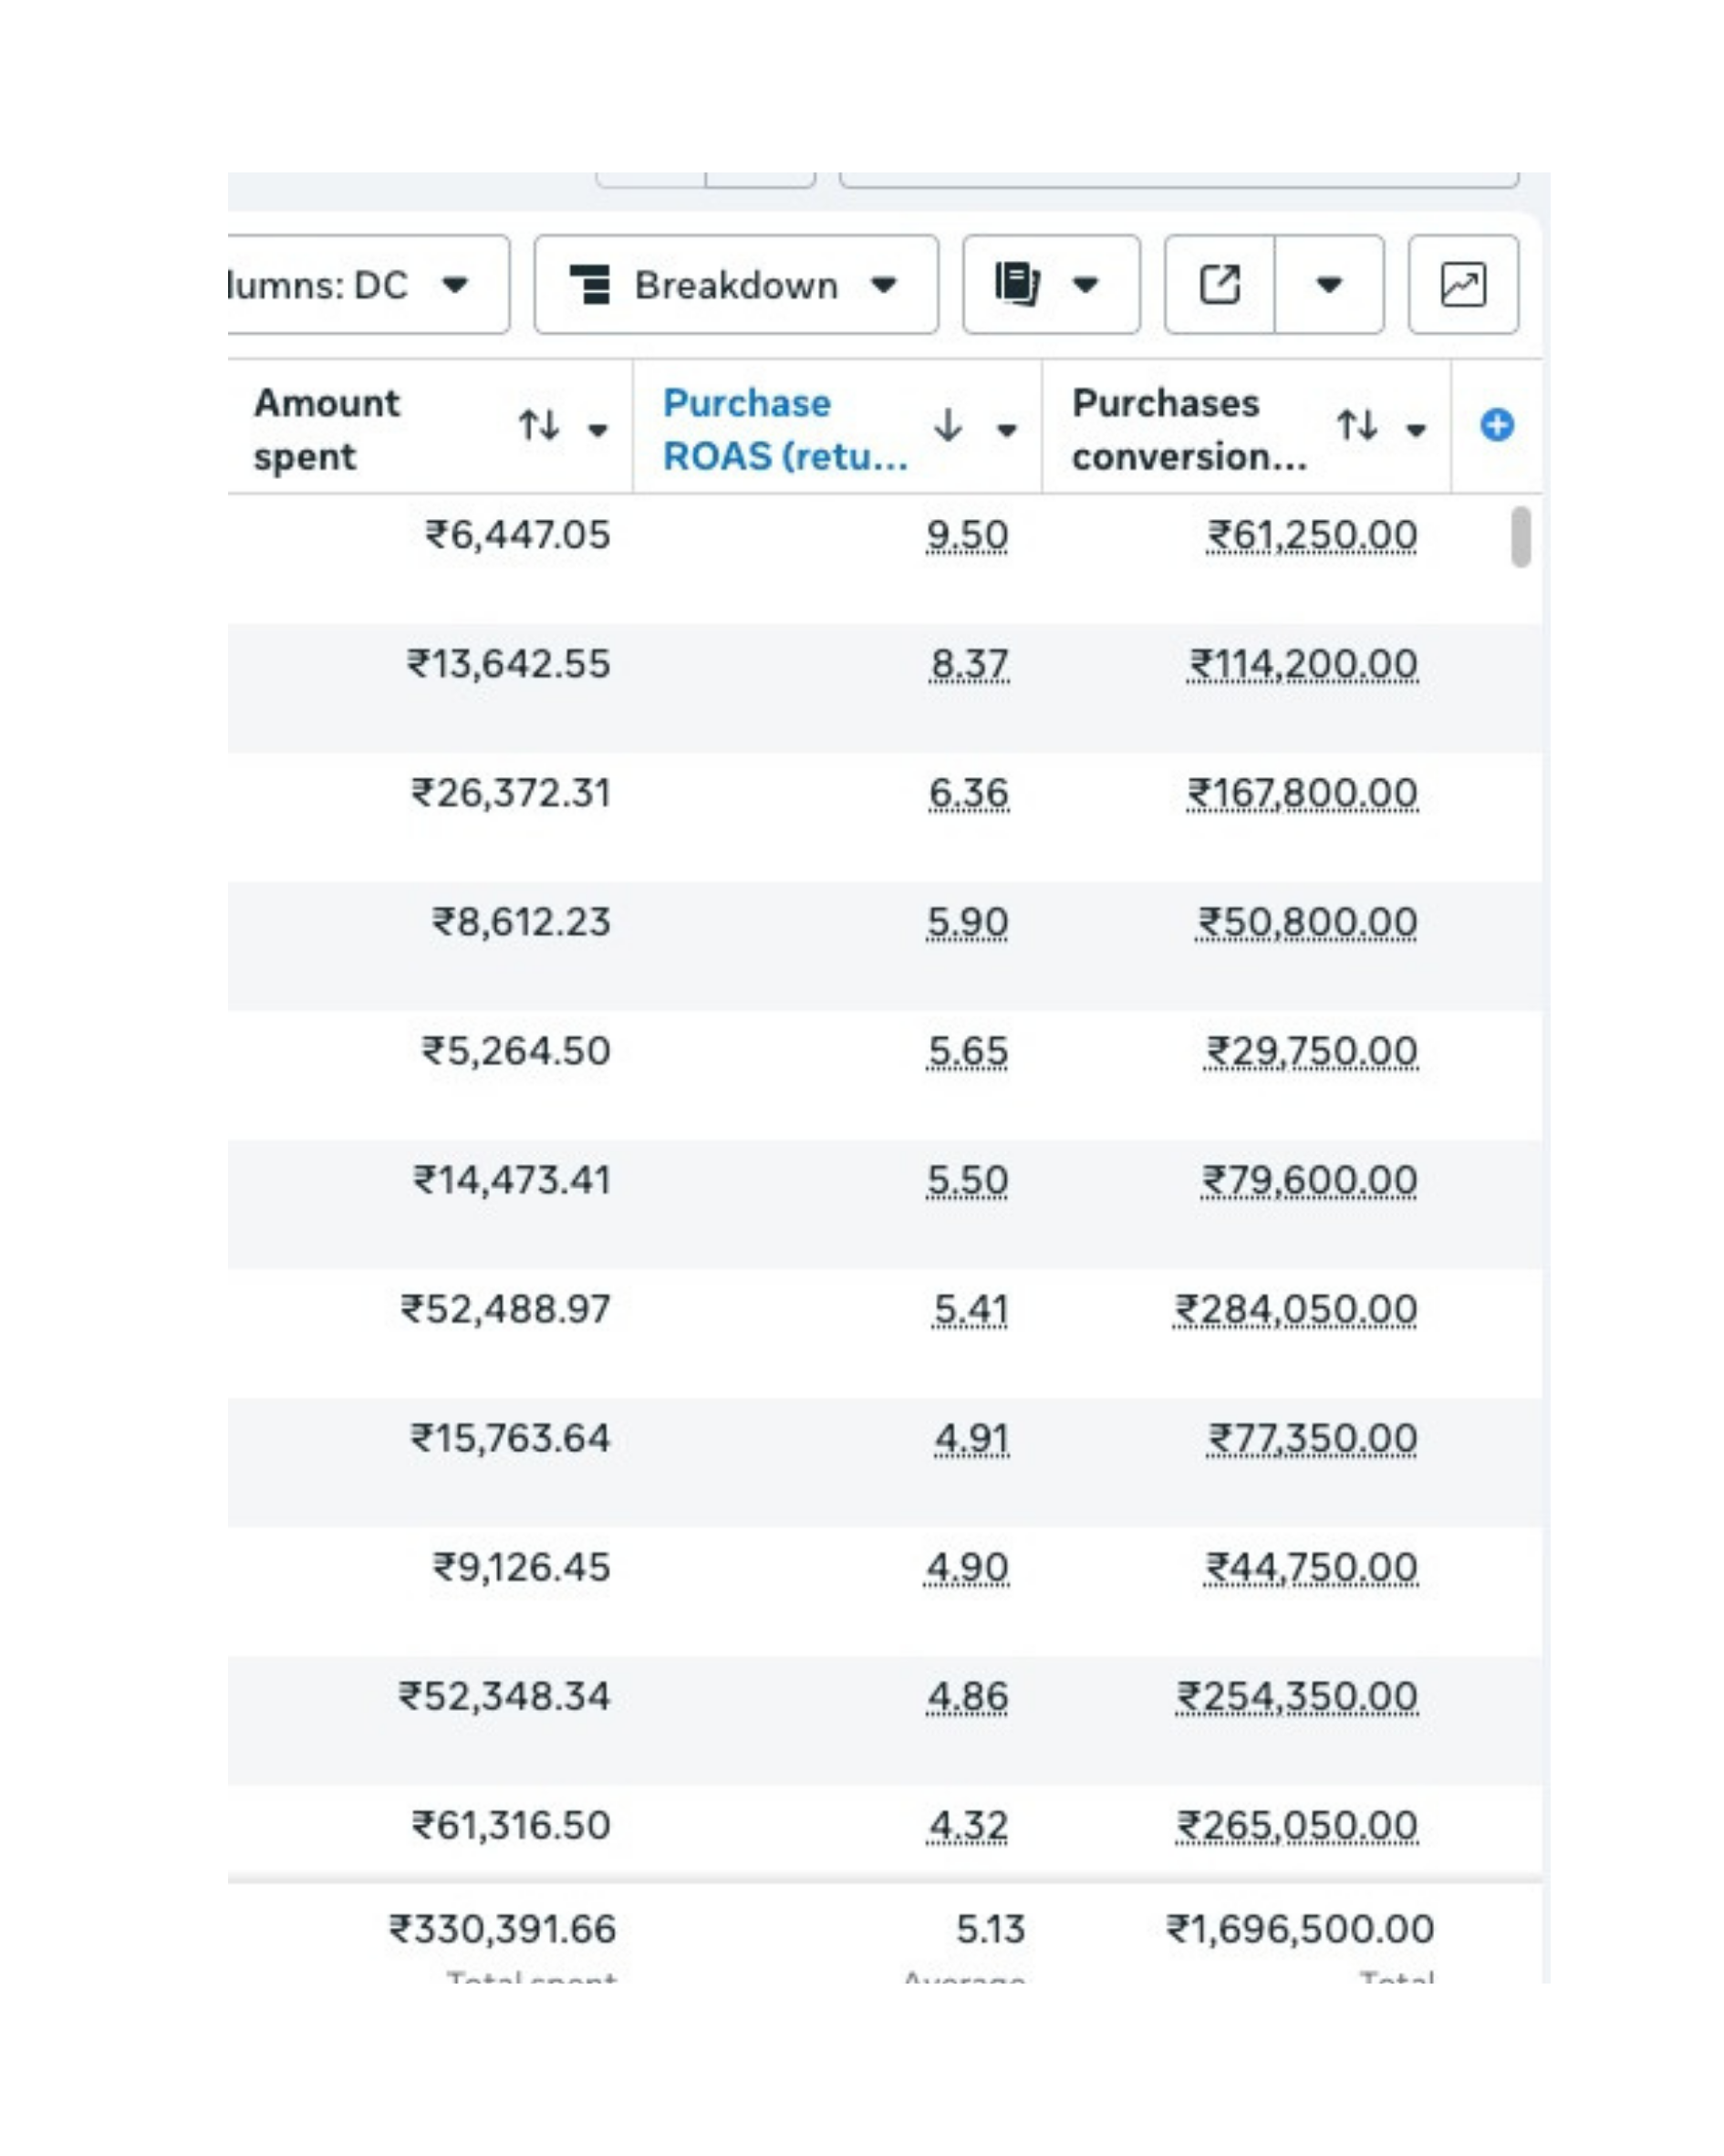Open Purchase ROAS column options caret
This screenshot has height=2156, width=1724.
pyautogui.click(x=1007, y=430)
